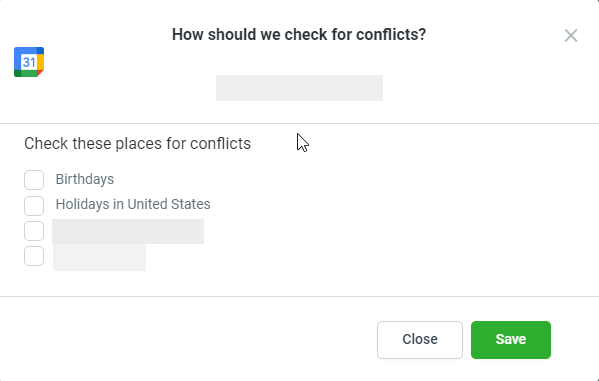The width and height of the screenshot is (599, 381).
Task: Click the Google Calendar logo icon
Action: click(29, 62)
